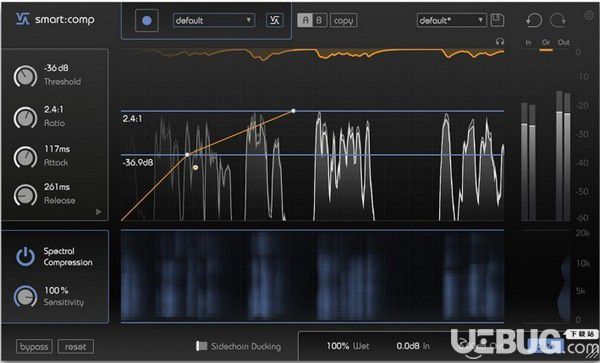Select state B in the A/B comparison
This screenshot has height=363, width=600.
[x=320, y=20]
